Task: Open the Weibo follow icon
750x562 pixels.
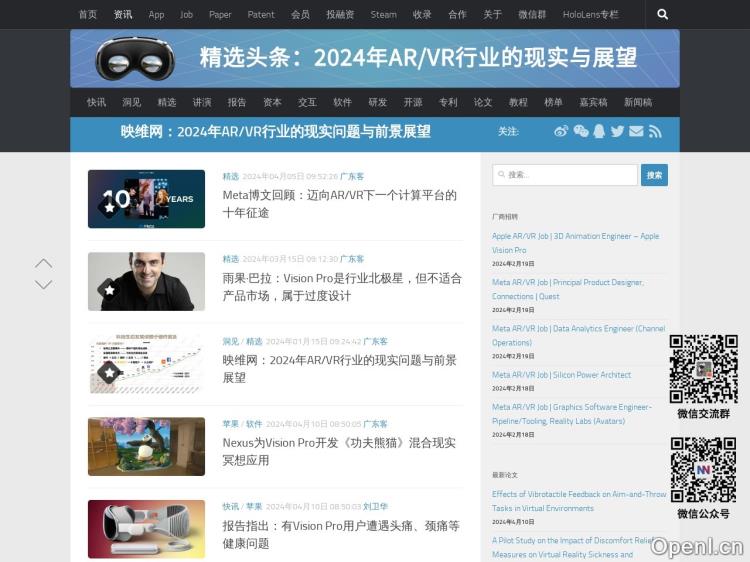Action: pos(561,131)
